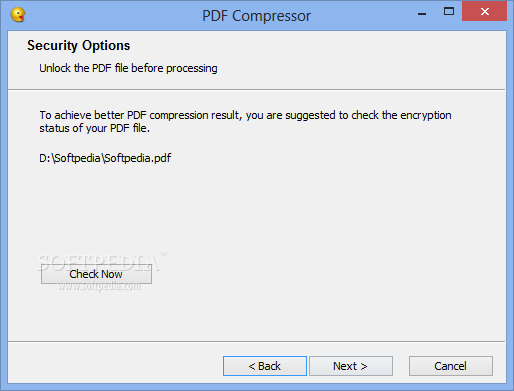Click Check Now to verify encryption status
Viewport: 514px width, 391px height.
coord(96,274)
